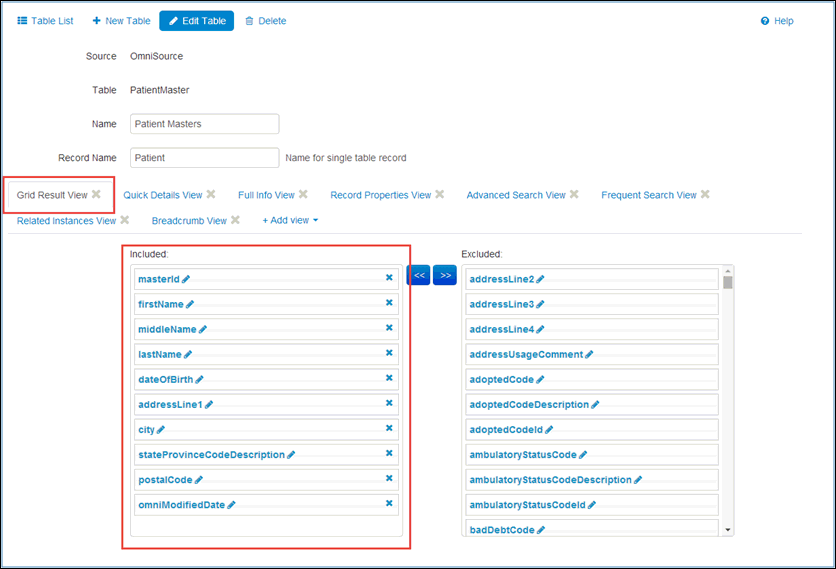836x569 pixels.
Task: Click the edit pencil beside dateOfBirth
Action: (200, 379)
